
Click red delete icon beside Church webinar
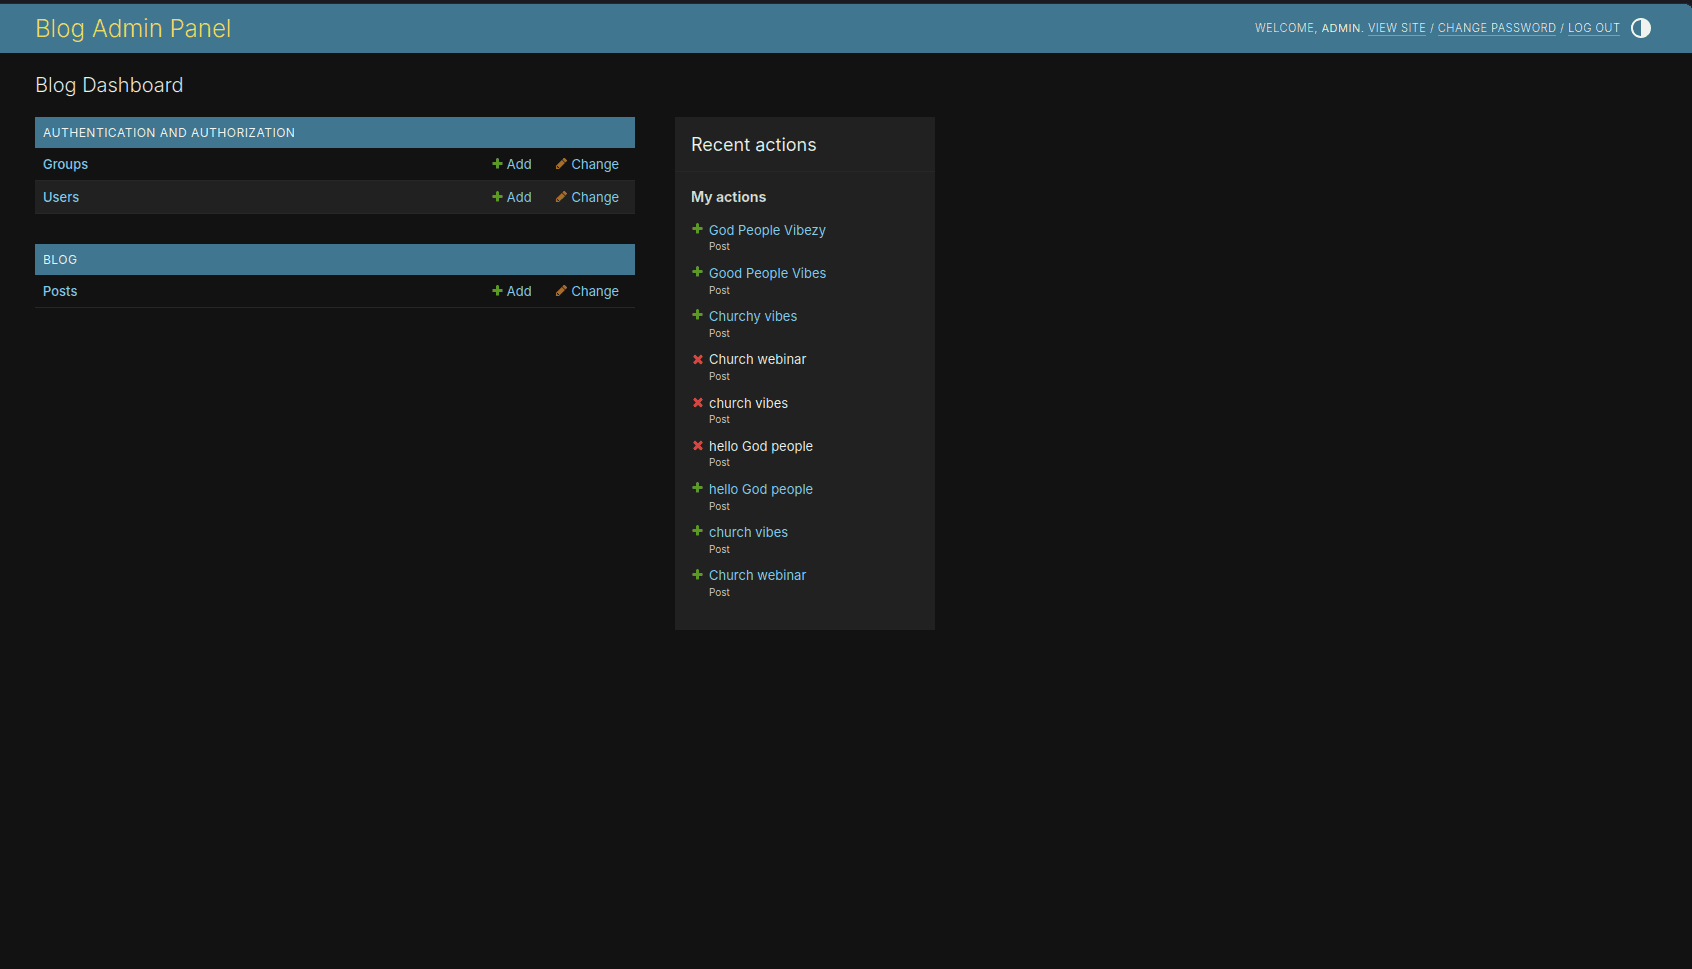click(x=697, y=359)
